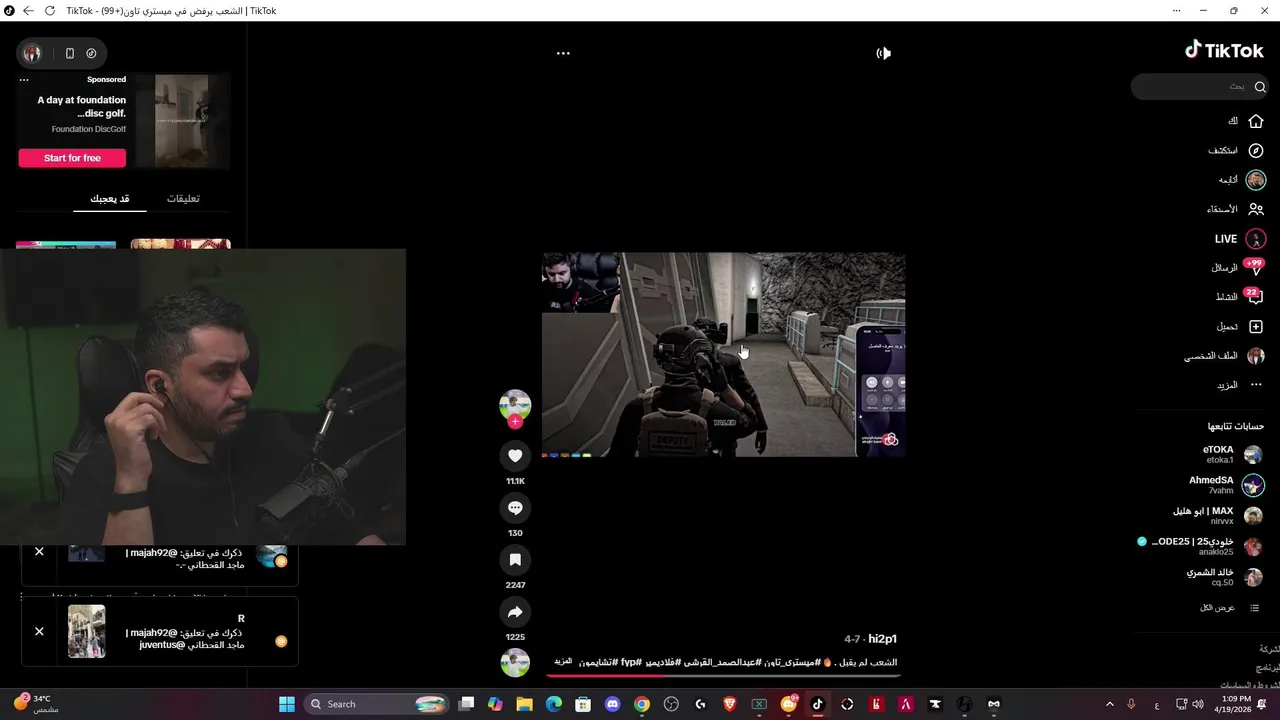This screenshot has height=720, width=1280.
Task: Open the video options three-dots menu
Action: (563, 53)
